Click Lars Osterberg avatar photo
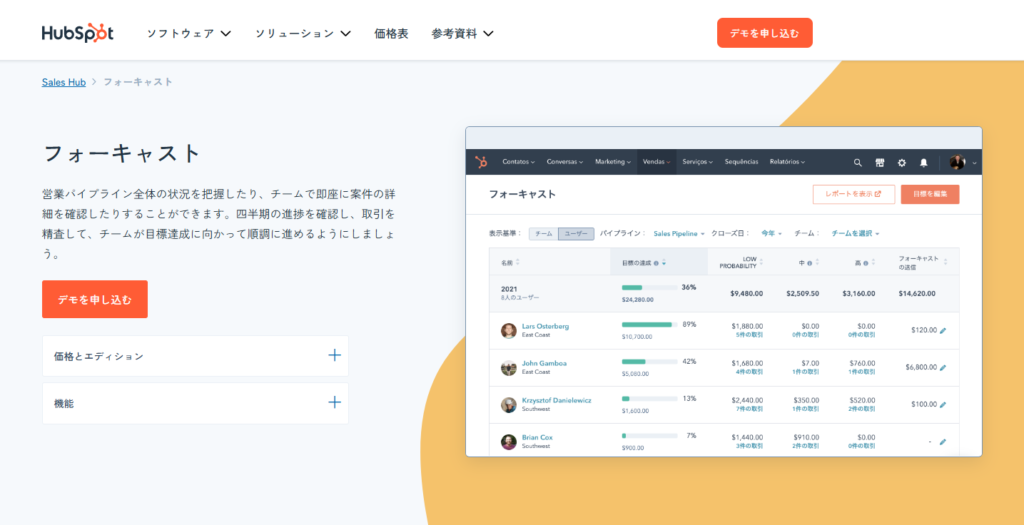The height and width of the screenshot is (525, 1024). pyautogui.click(x=509, y=330)
